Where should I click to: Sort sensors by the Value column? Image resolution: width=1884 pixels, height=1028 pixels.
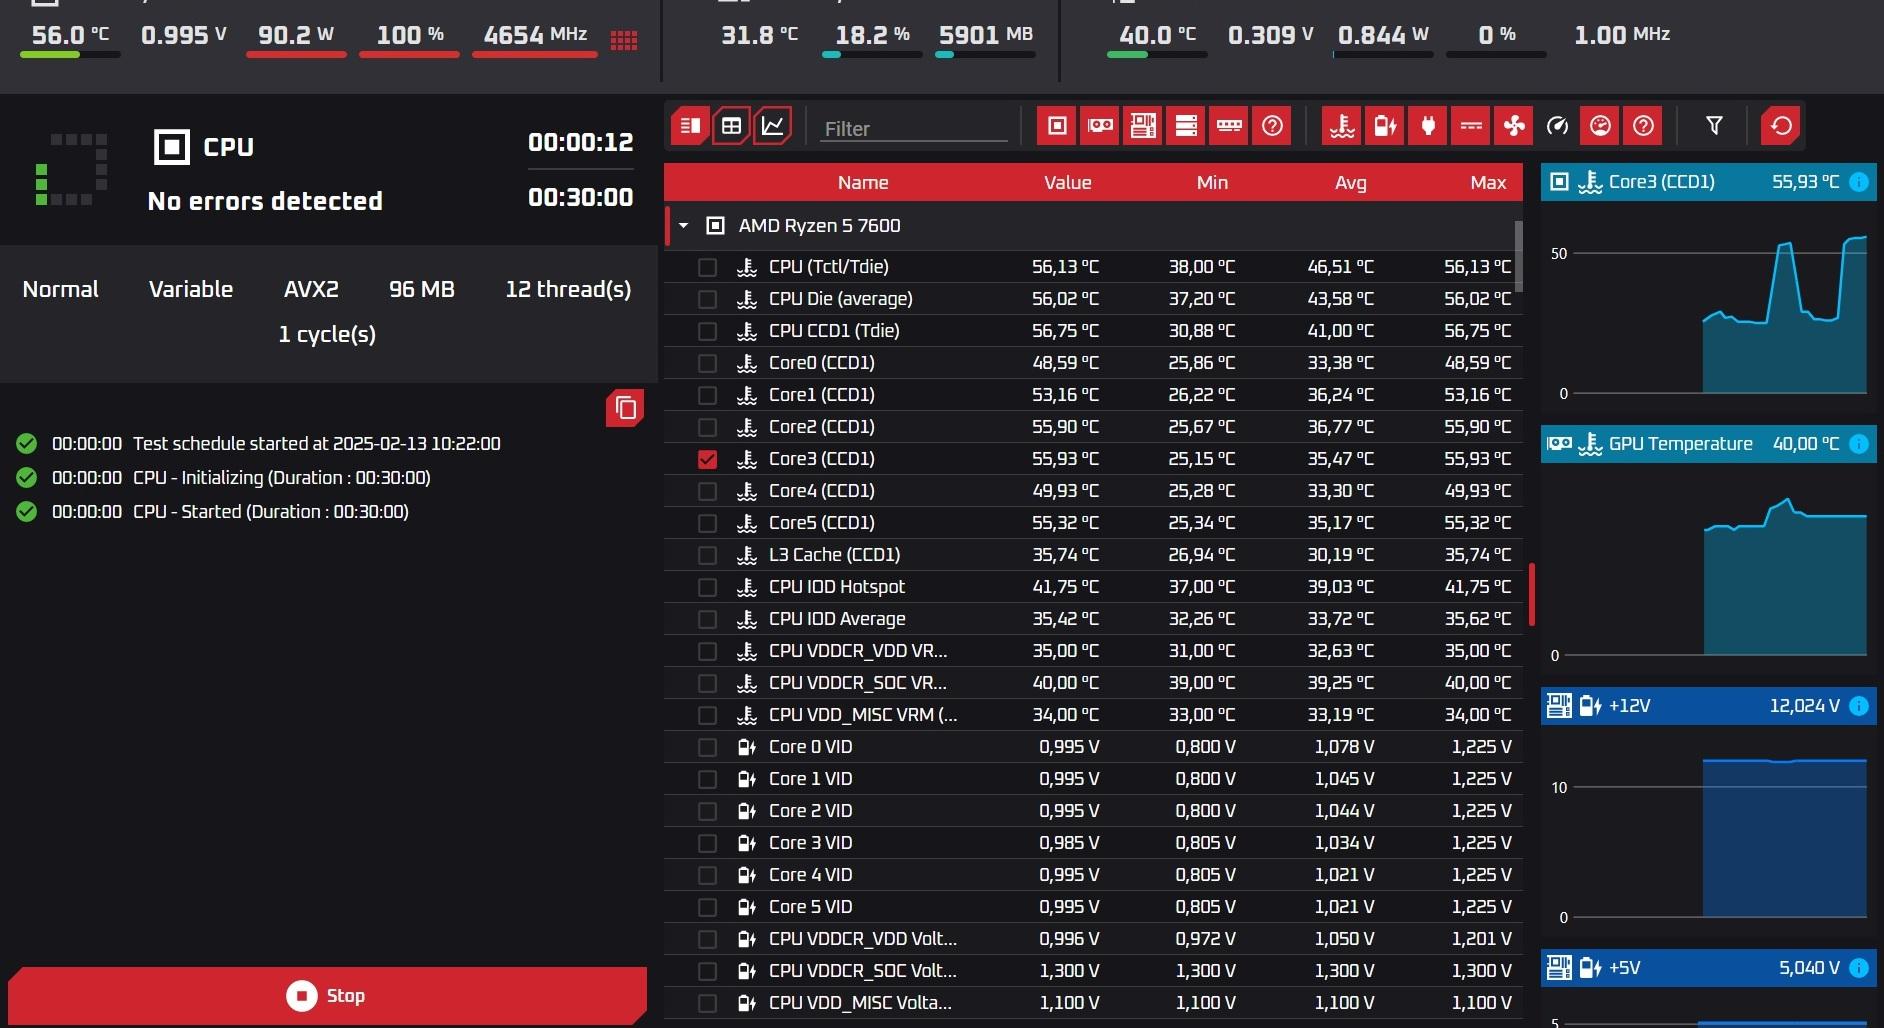click(1067, 183)
